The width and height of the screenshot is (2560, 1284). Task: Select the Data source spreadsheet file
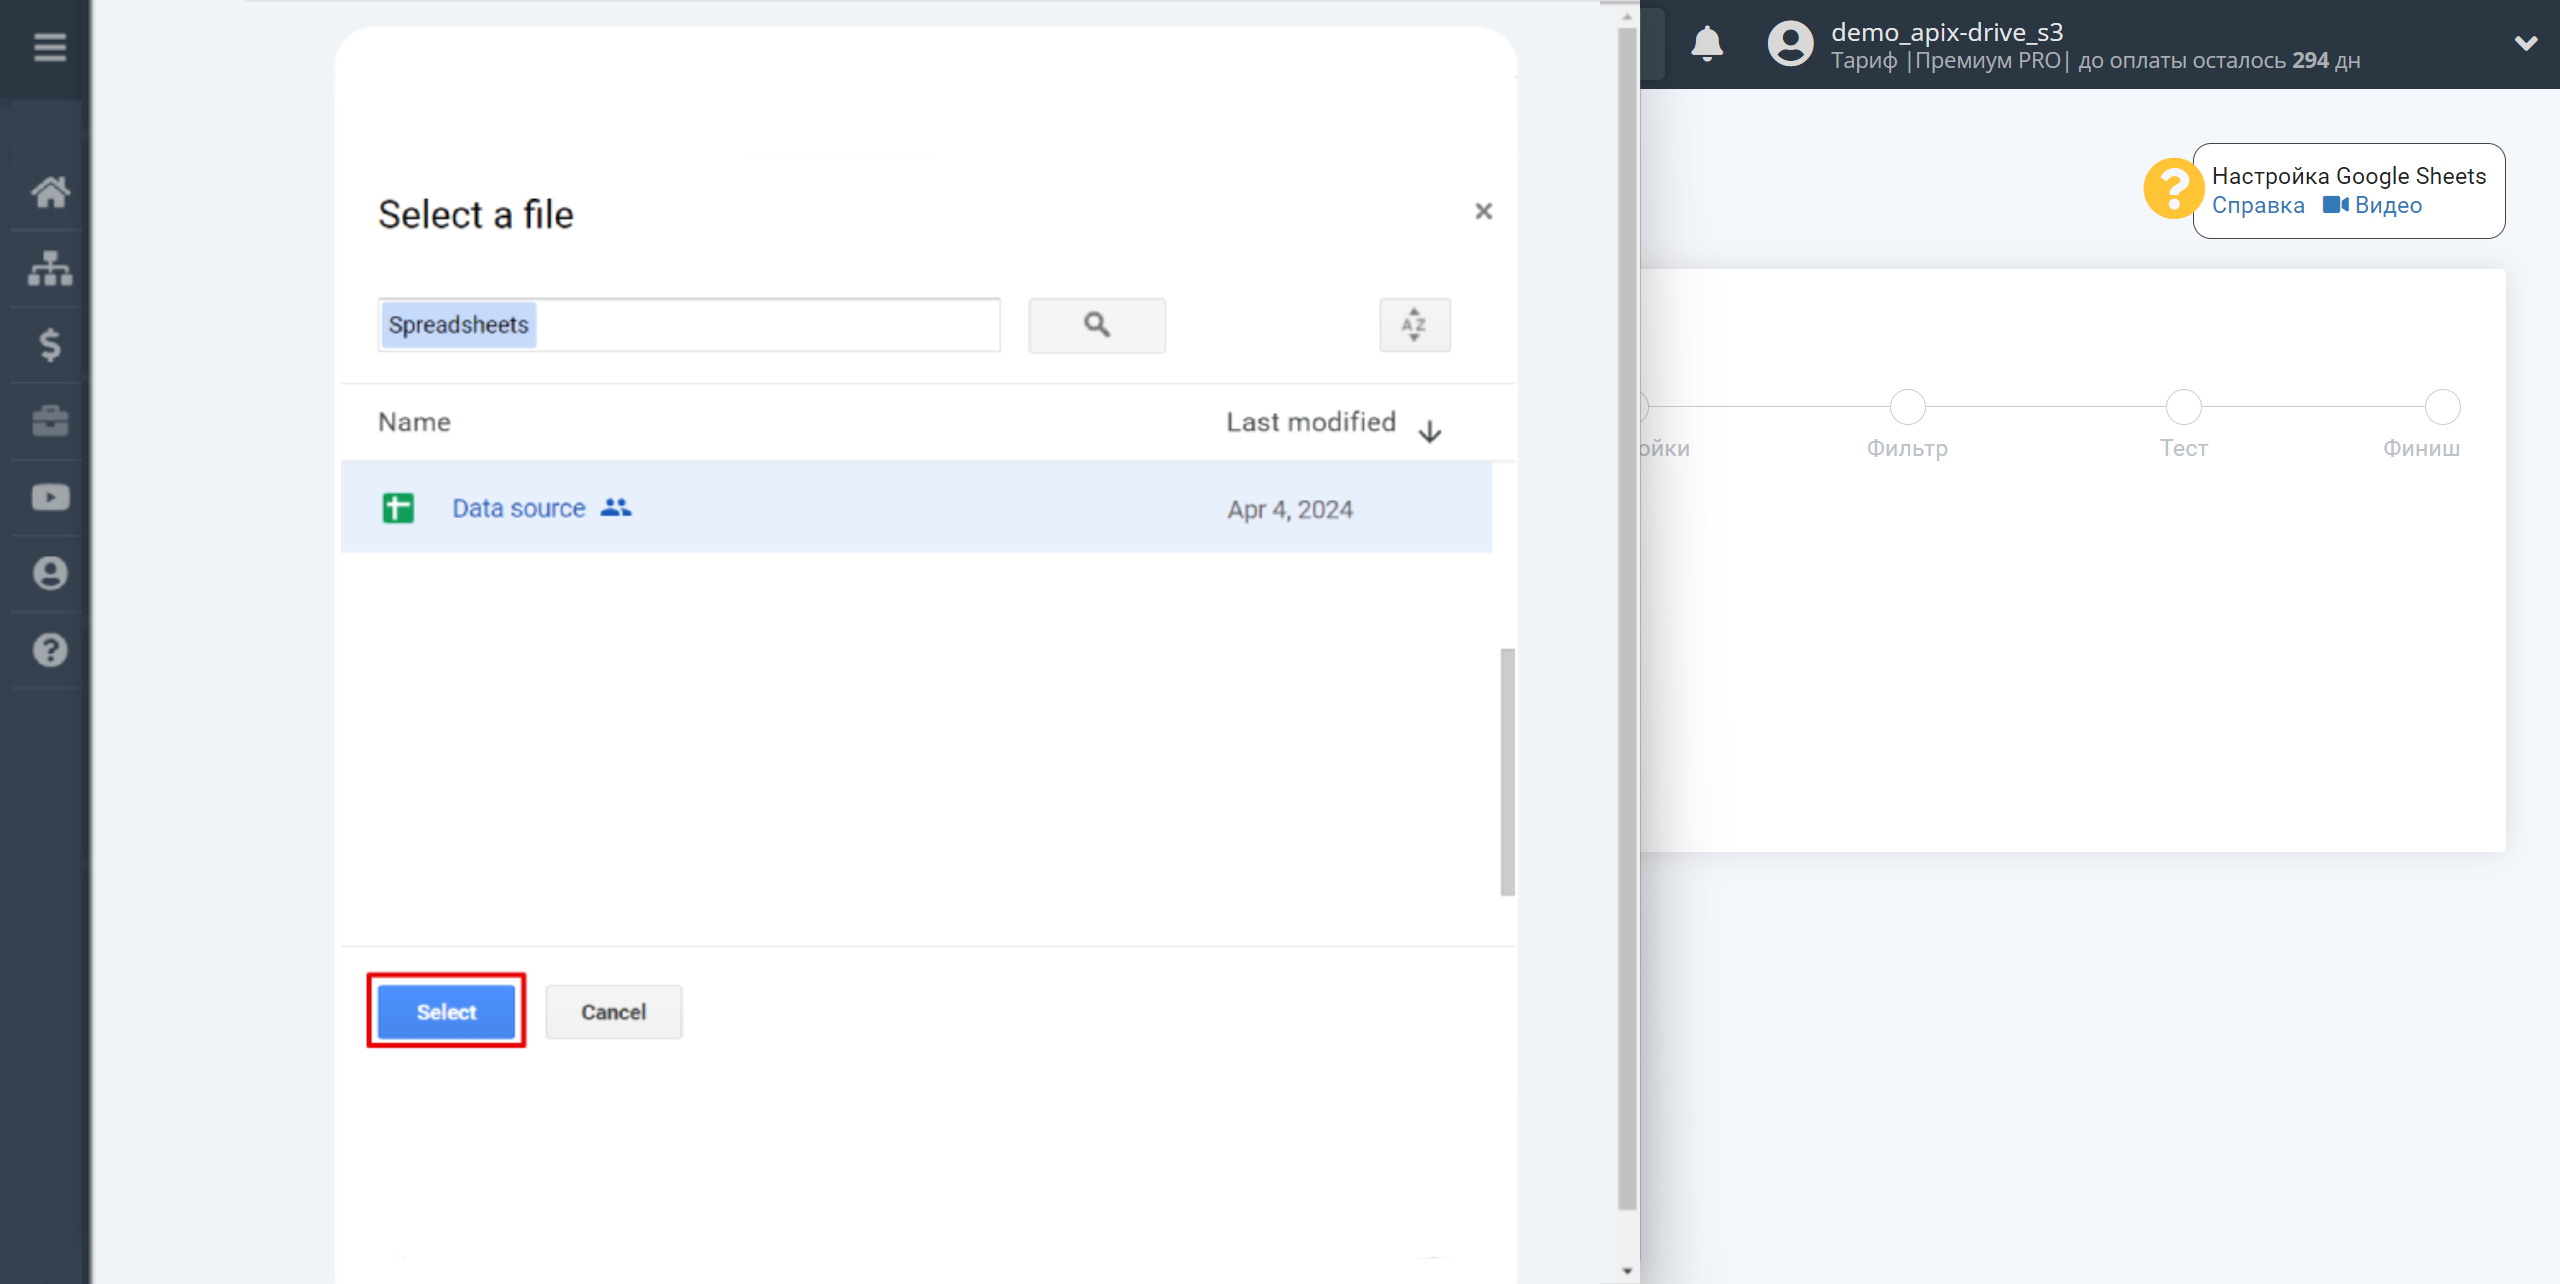[x=517, y=508]
